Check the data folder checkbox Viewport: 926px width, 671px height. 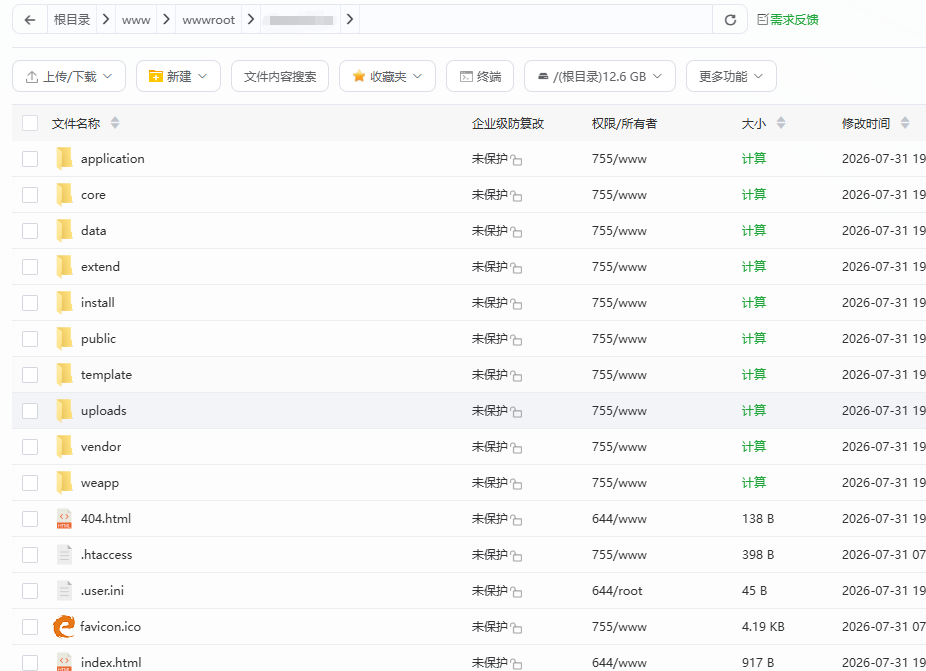[30, 231]
